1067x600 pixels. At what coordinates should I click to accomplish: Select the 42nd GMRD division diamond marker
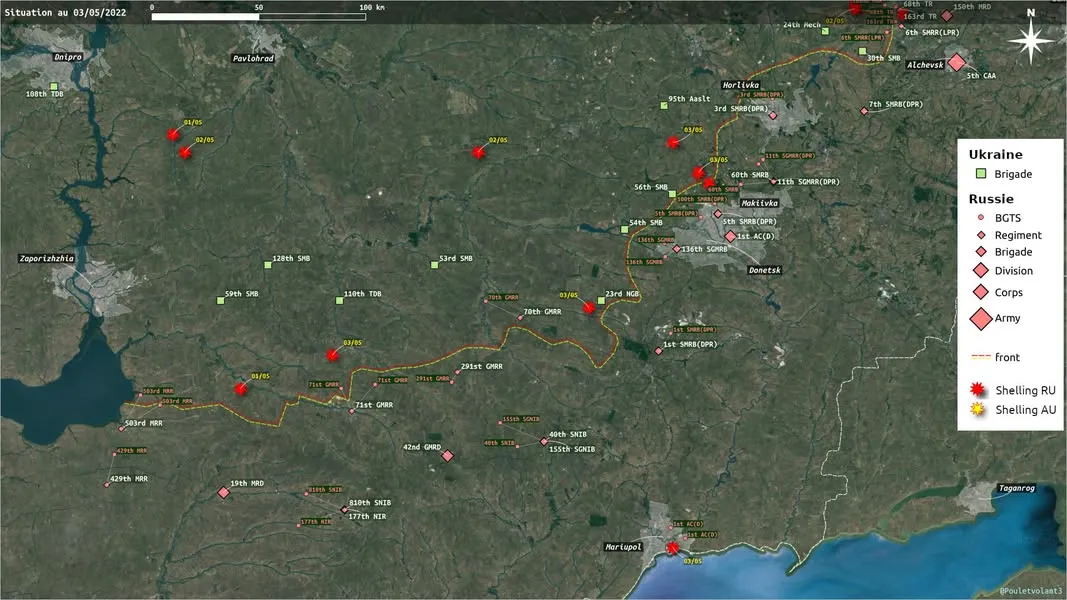pos(447,456)
